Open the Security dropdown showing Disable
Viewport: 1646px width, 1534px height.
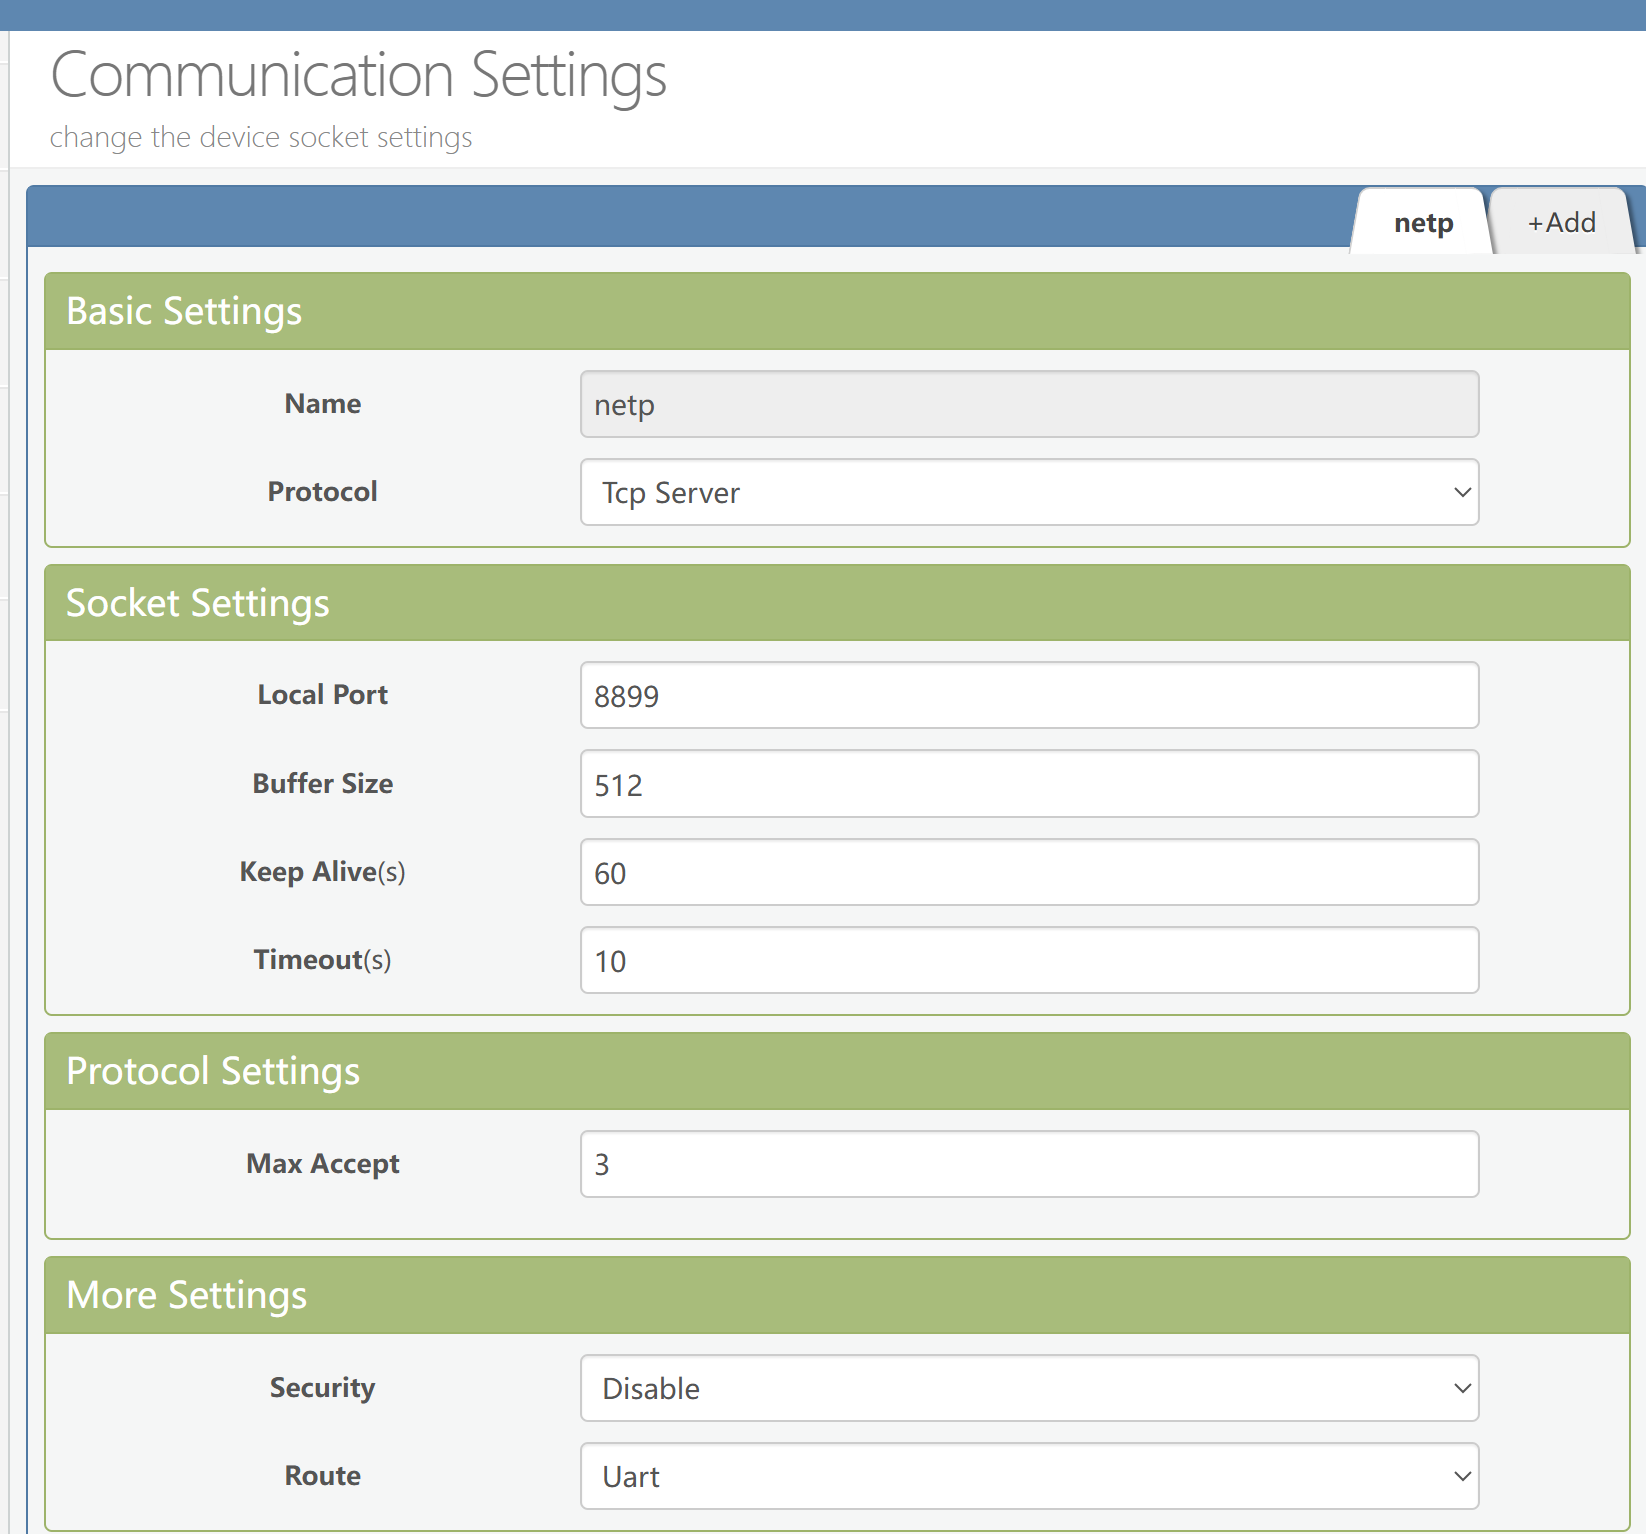[1029, 1388]
